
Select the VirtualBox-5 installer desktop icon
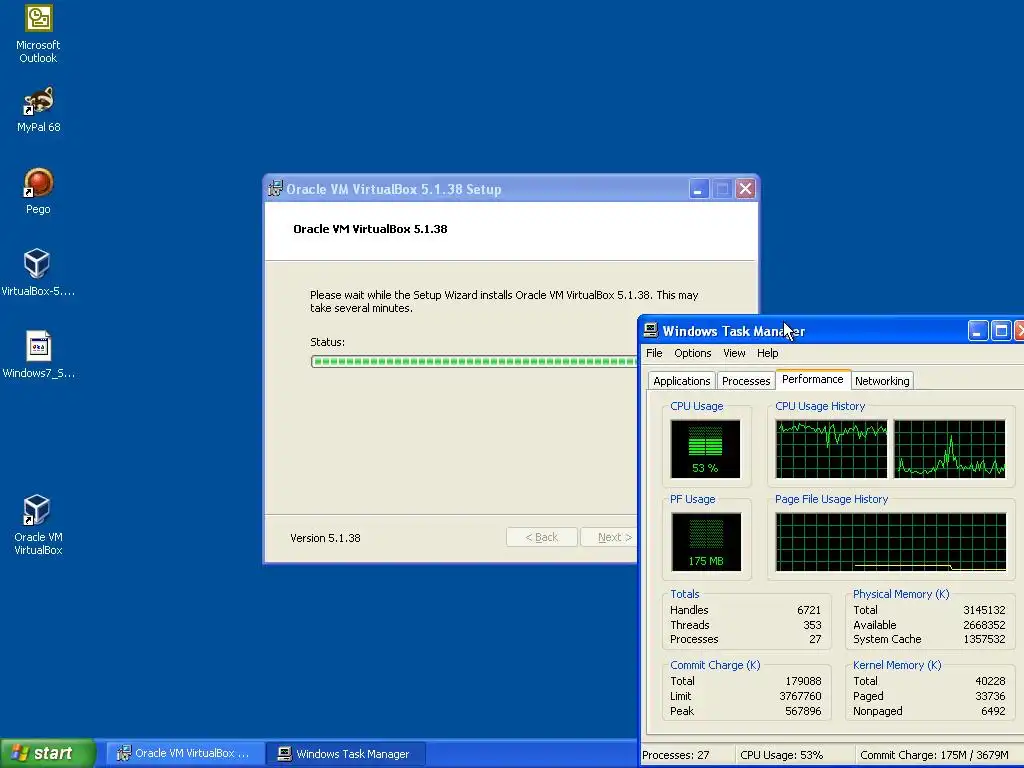tap(38, 273)
